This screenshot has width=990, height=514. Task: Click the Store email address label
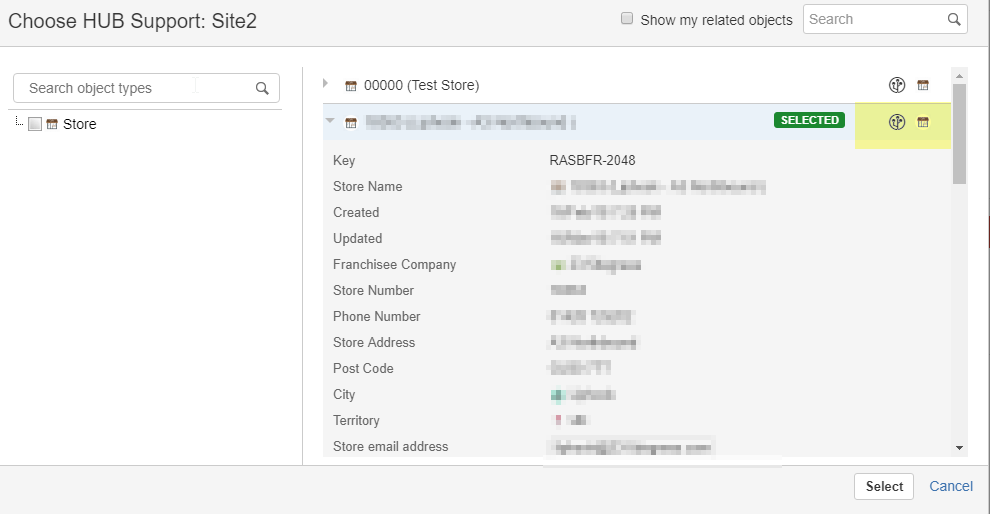390,446
